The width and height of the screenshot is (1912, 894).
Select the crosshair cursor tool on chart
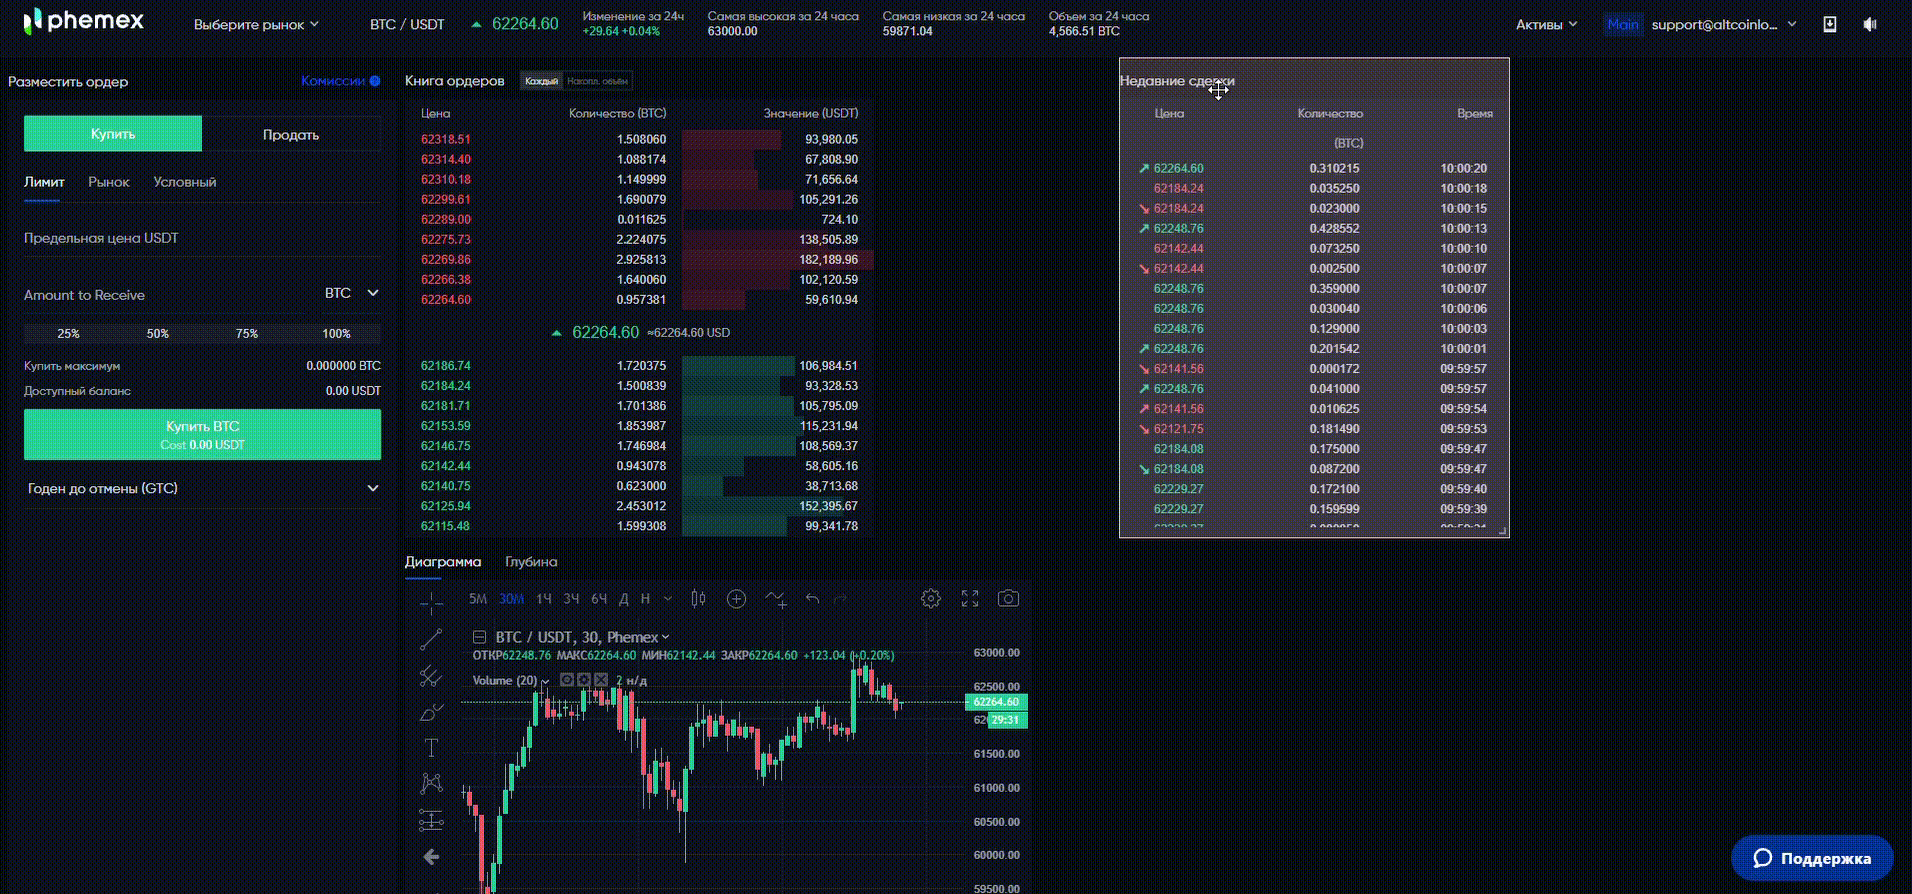[x=431, y=602]
